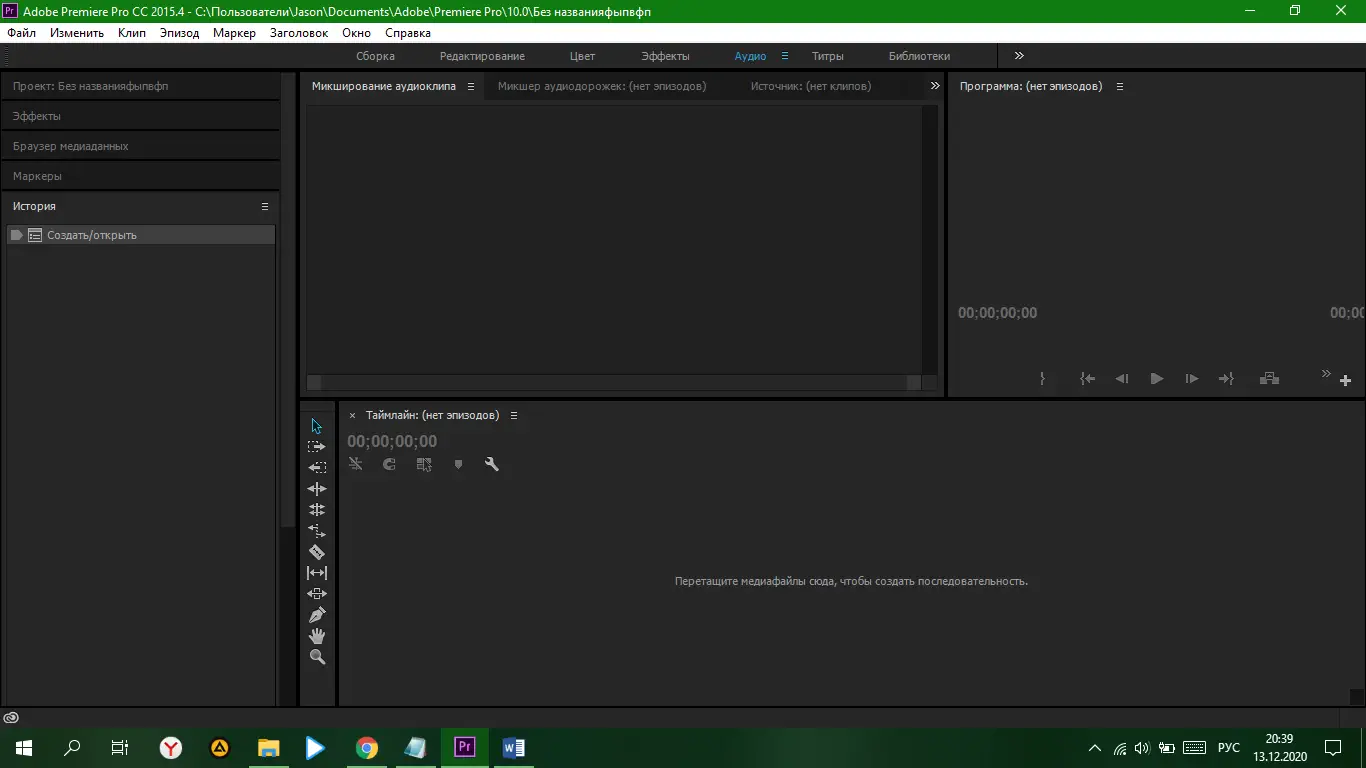
Task: Switch to the Титры workspace
Action: pyautogui.click(x=827, y=56)
